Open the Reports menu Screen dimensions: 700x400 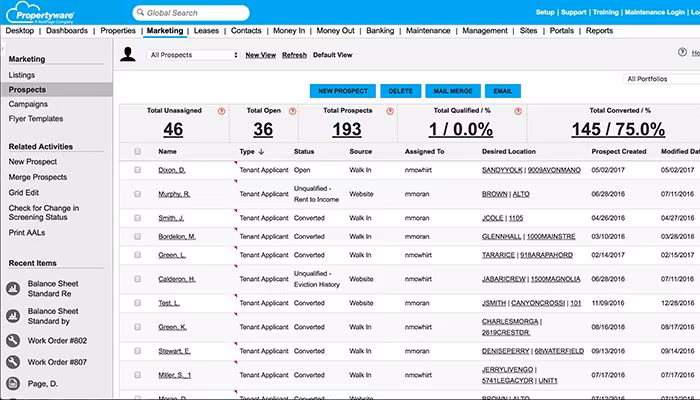tap(599, 31)
